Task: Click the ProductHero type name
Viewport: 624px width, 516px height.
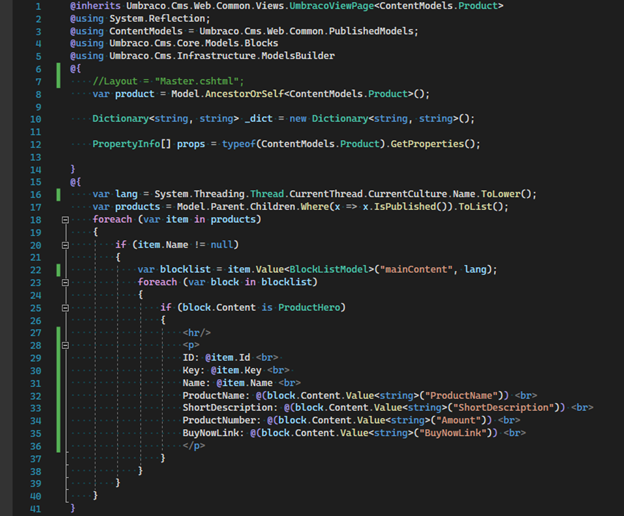Action: [309, 308]
